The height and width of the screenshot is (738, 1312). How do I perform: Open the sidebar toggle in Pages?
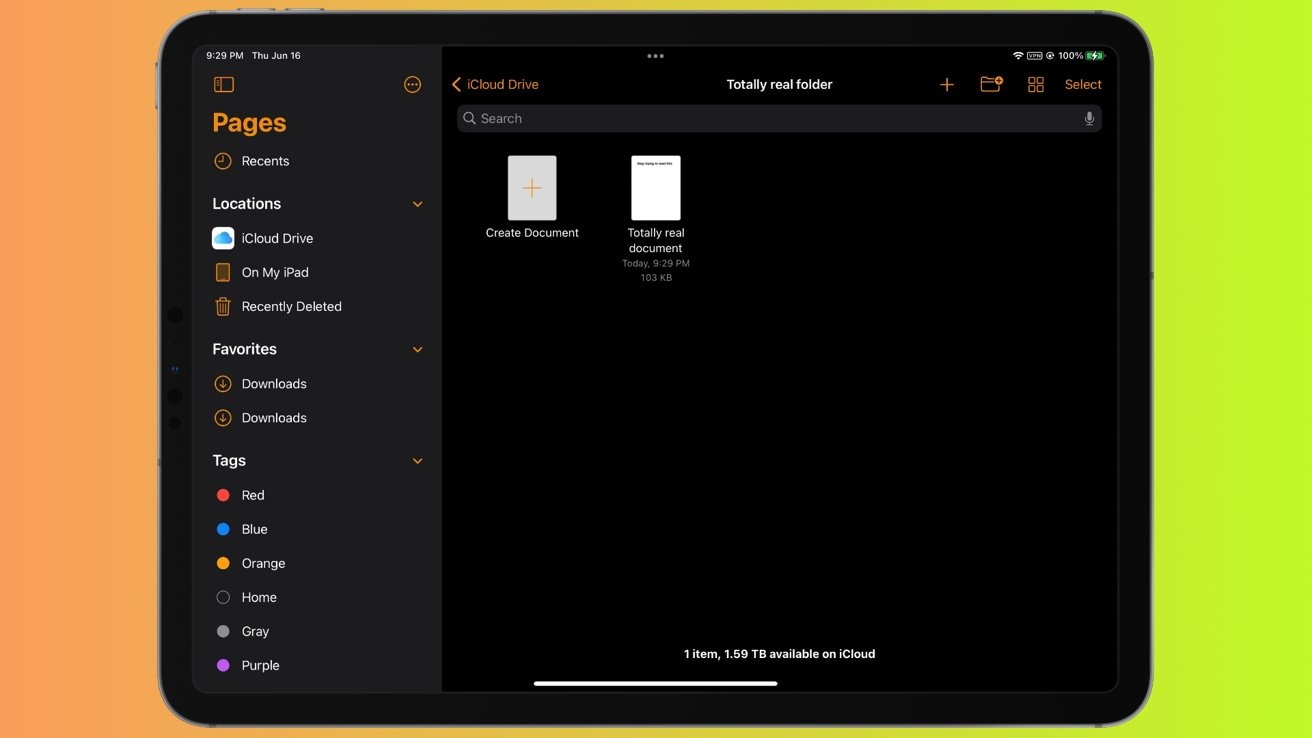[x=223, y=84]
